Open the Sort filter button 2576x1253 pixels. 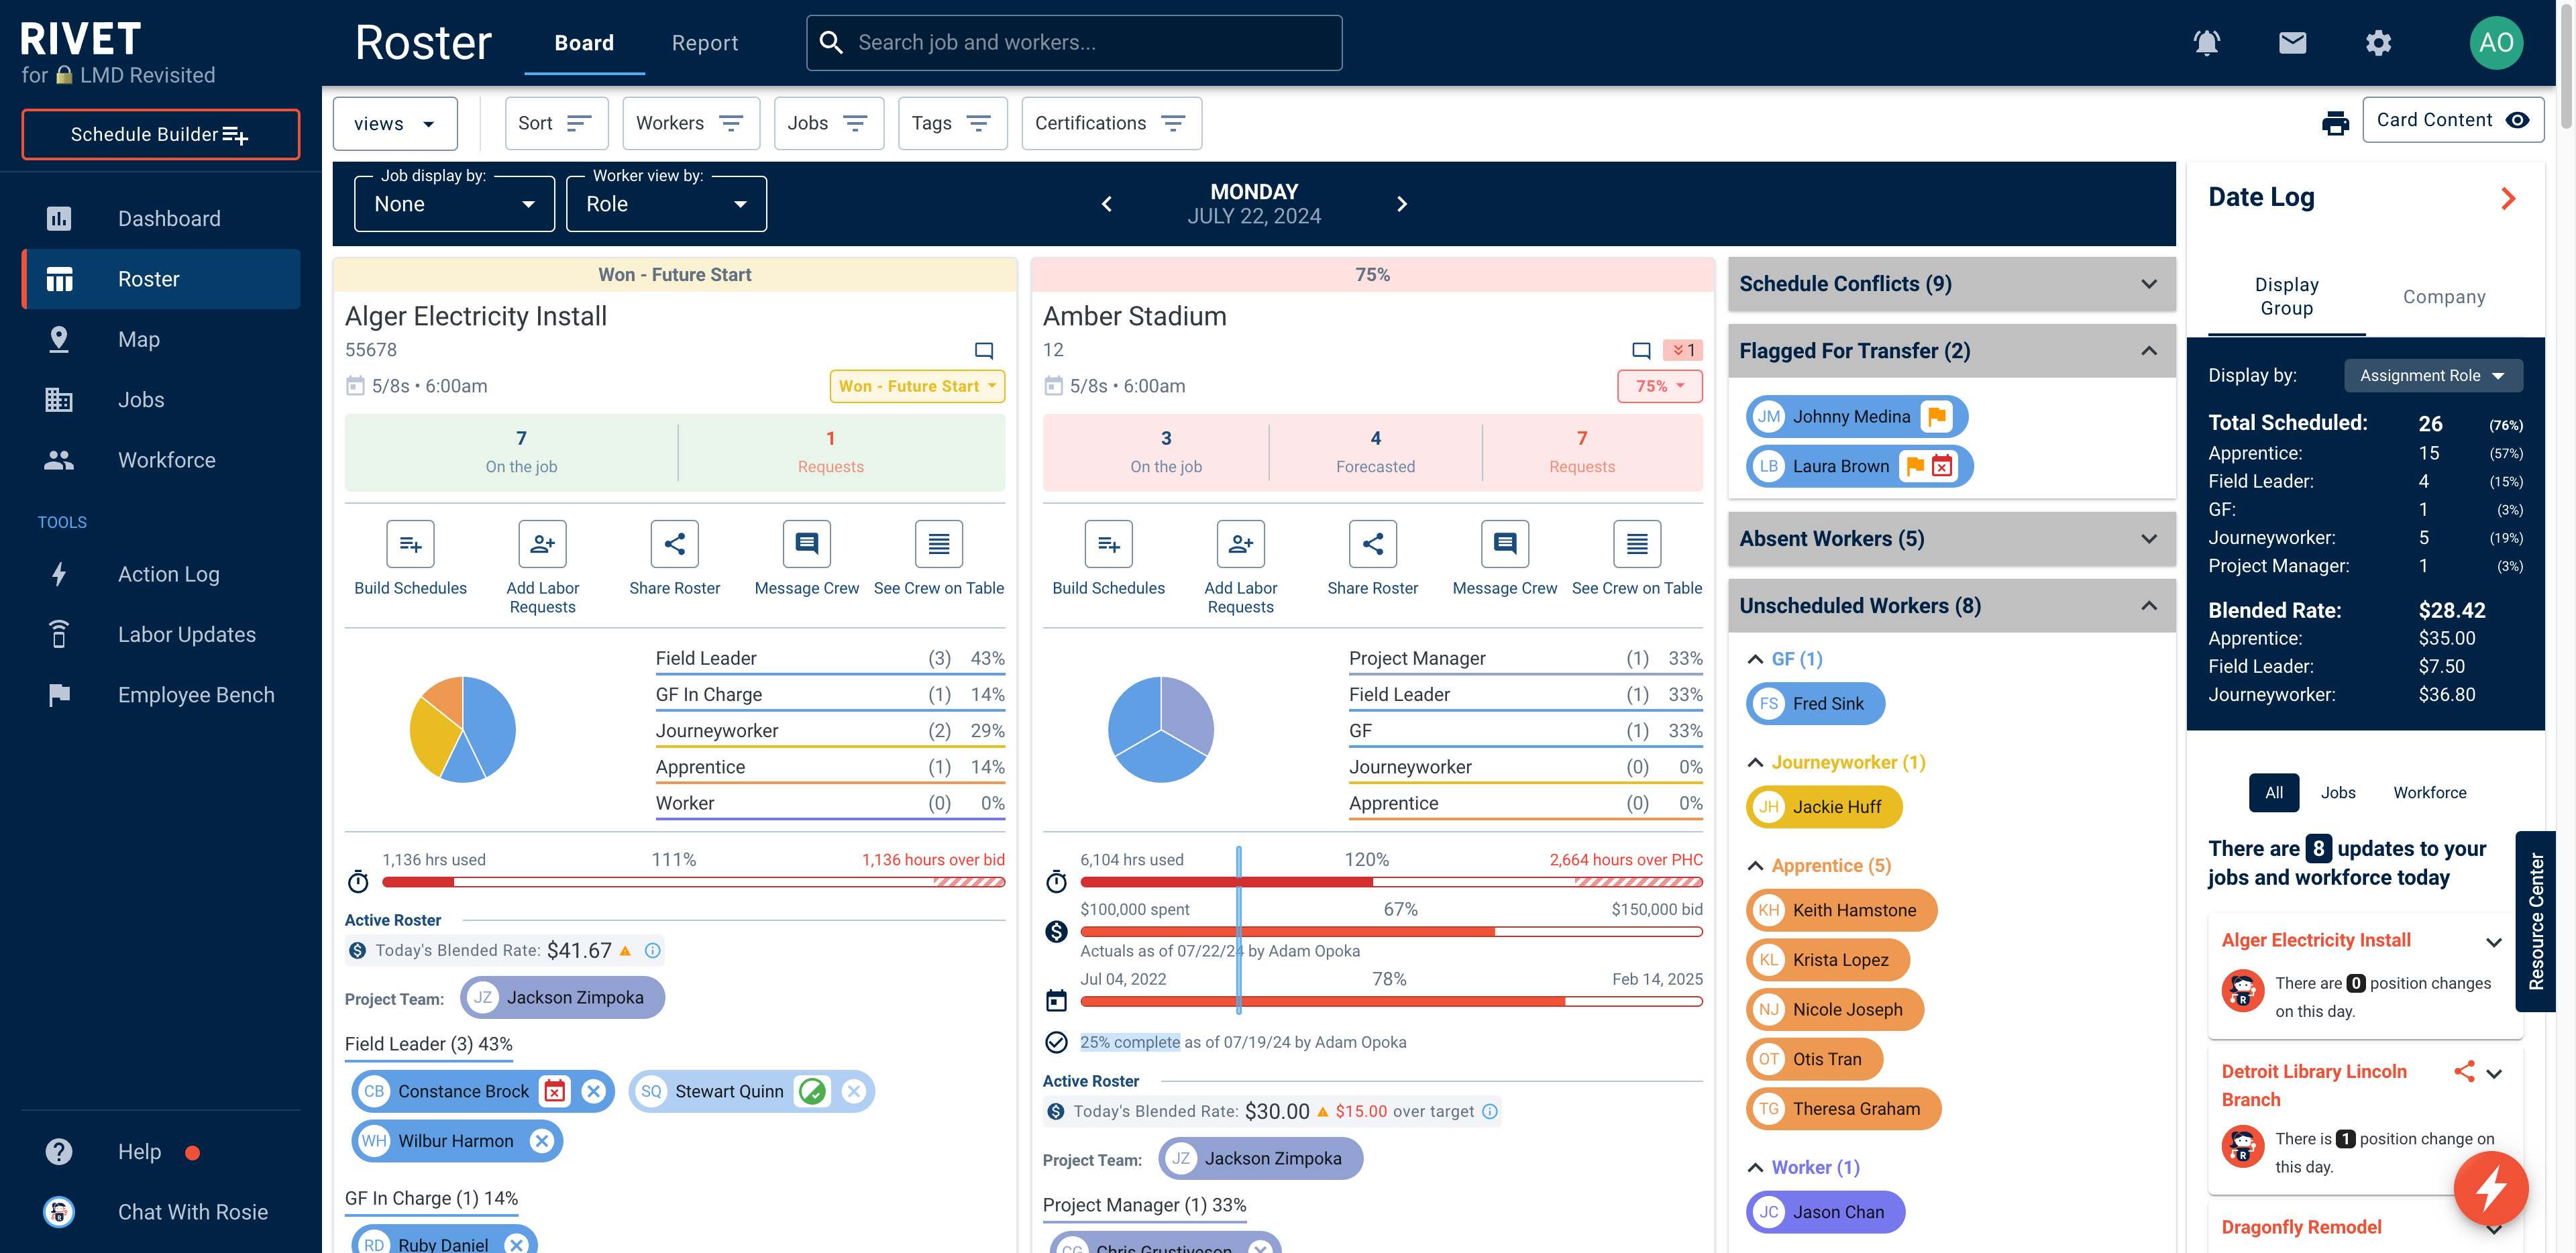pyautogui.click(x=556, y=123)
